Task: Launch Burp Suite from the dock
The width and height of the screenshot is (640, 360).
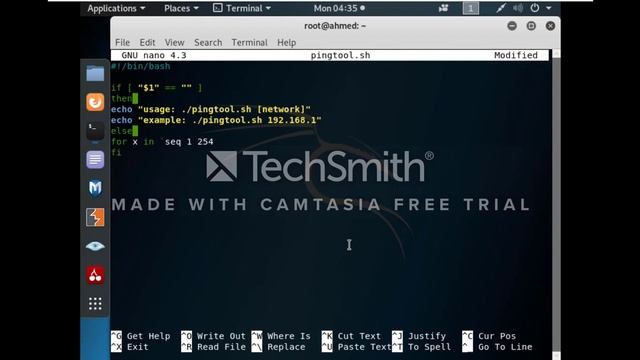Action: pyautogui.click(x=95, y=217)
